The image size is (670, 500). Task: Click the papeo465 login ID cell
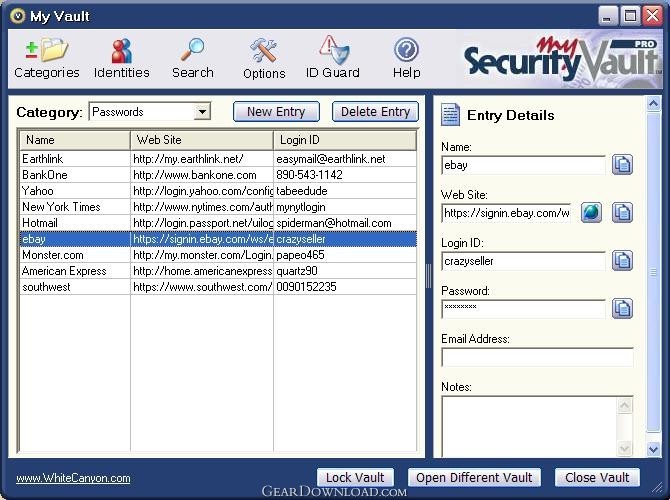click(345, 255)
